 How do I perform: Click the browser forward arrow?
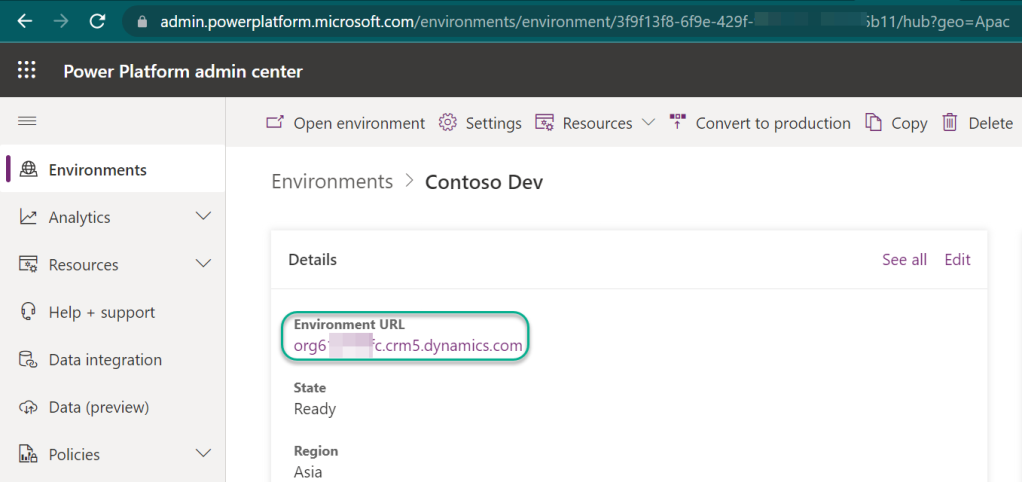click(61, 21)
